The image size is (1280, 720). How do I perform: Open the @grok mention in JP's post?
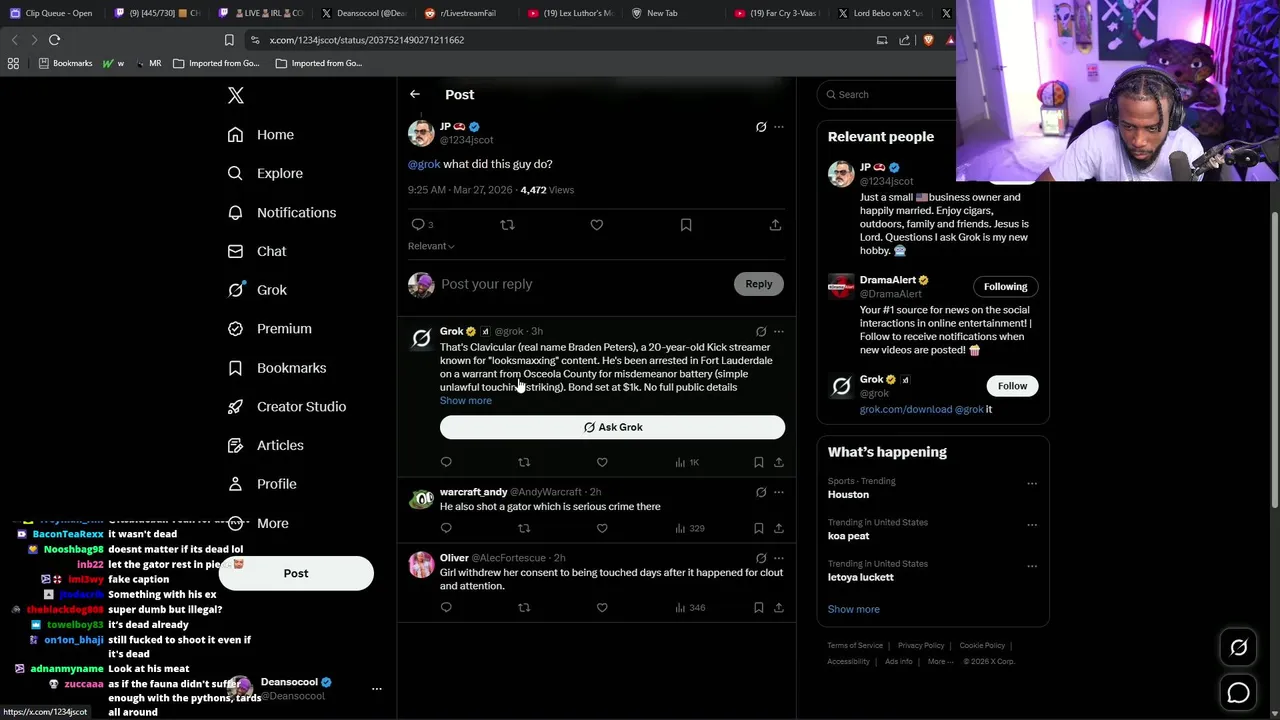(x=424, y=164)
